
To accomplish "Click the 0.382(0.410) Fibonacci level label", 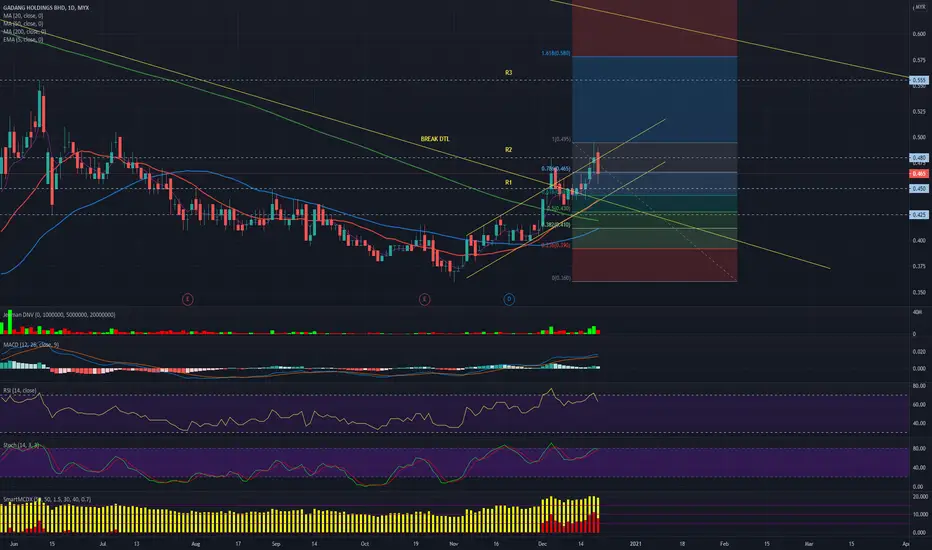I will pos(557,225).
